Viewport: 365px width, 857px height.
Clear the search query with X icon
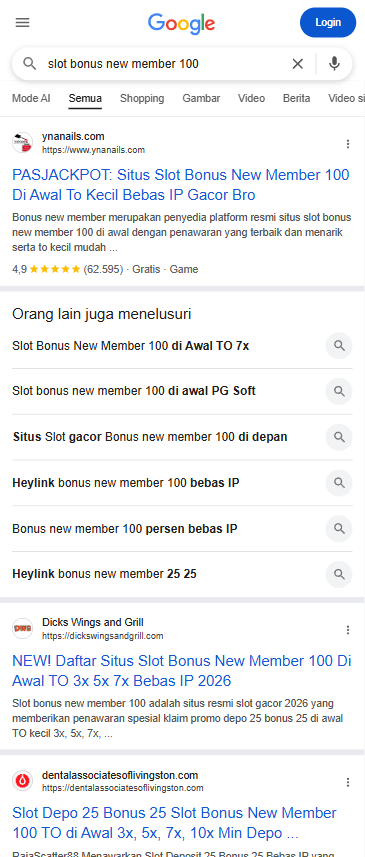pos(297,64)
